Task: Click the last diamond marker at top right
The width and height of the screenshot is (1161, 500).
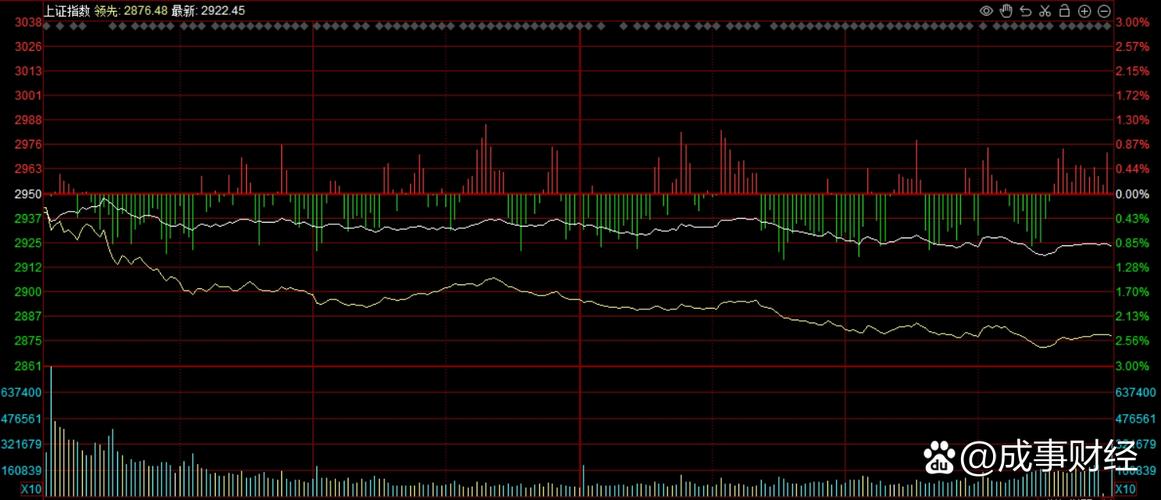Action: point(1108,26)
